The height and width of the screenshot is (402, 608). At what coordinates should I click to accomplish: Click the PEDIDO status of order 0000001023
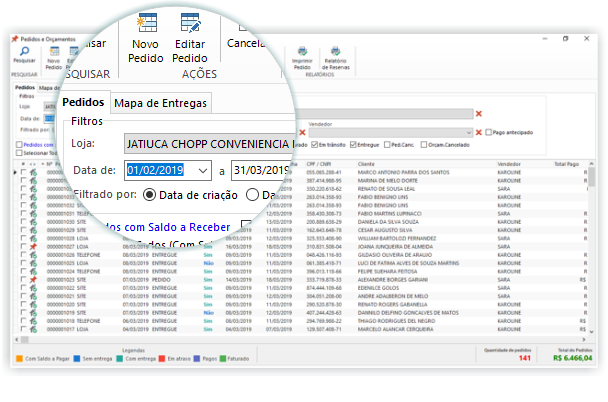coord(161,280)
